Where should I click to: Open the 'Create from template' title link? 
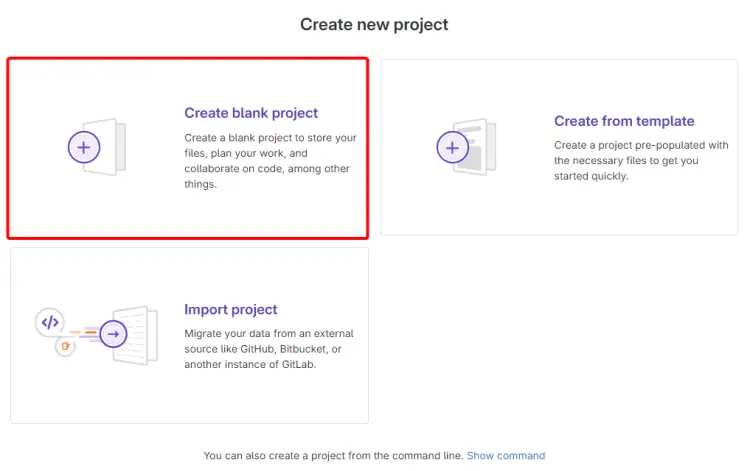624,121
